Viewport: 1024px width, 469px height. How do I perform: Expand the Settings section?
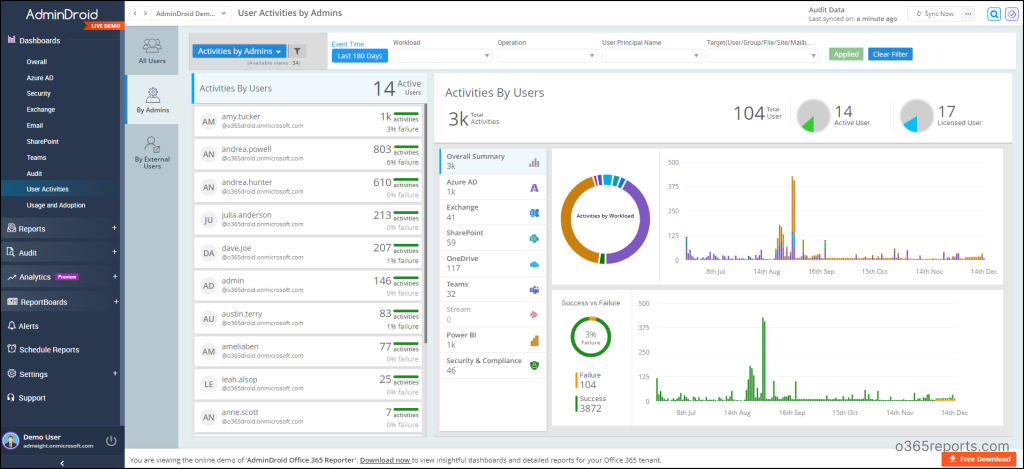point(115,373)
